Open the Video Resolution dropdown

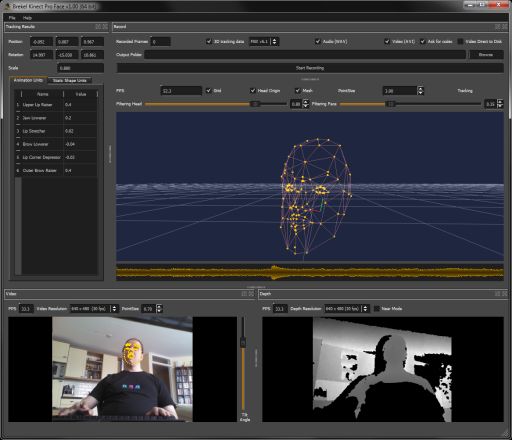point(94,309)
